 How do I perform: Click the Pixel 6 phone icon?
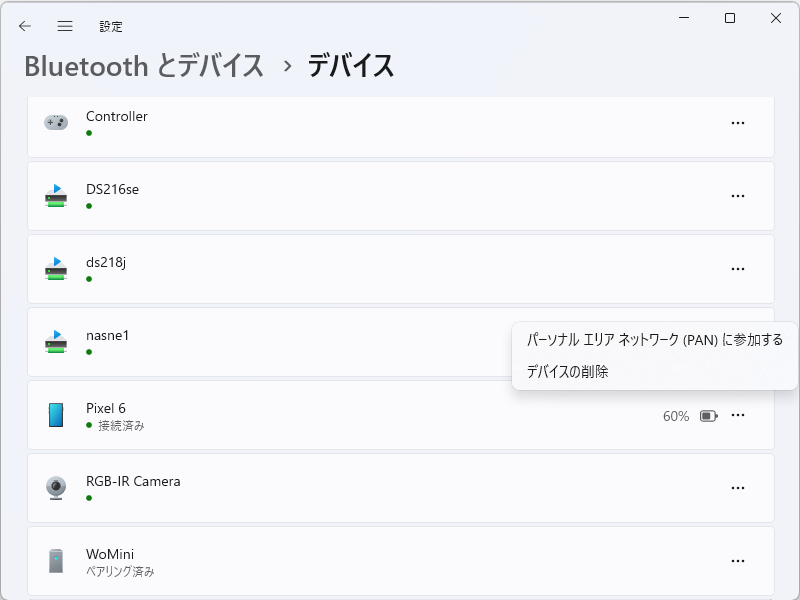click(x=55, y=413)
